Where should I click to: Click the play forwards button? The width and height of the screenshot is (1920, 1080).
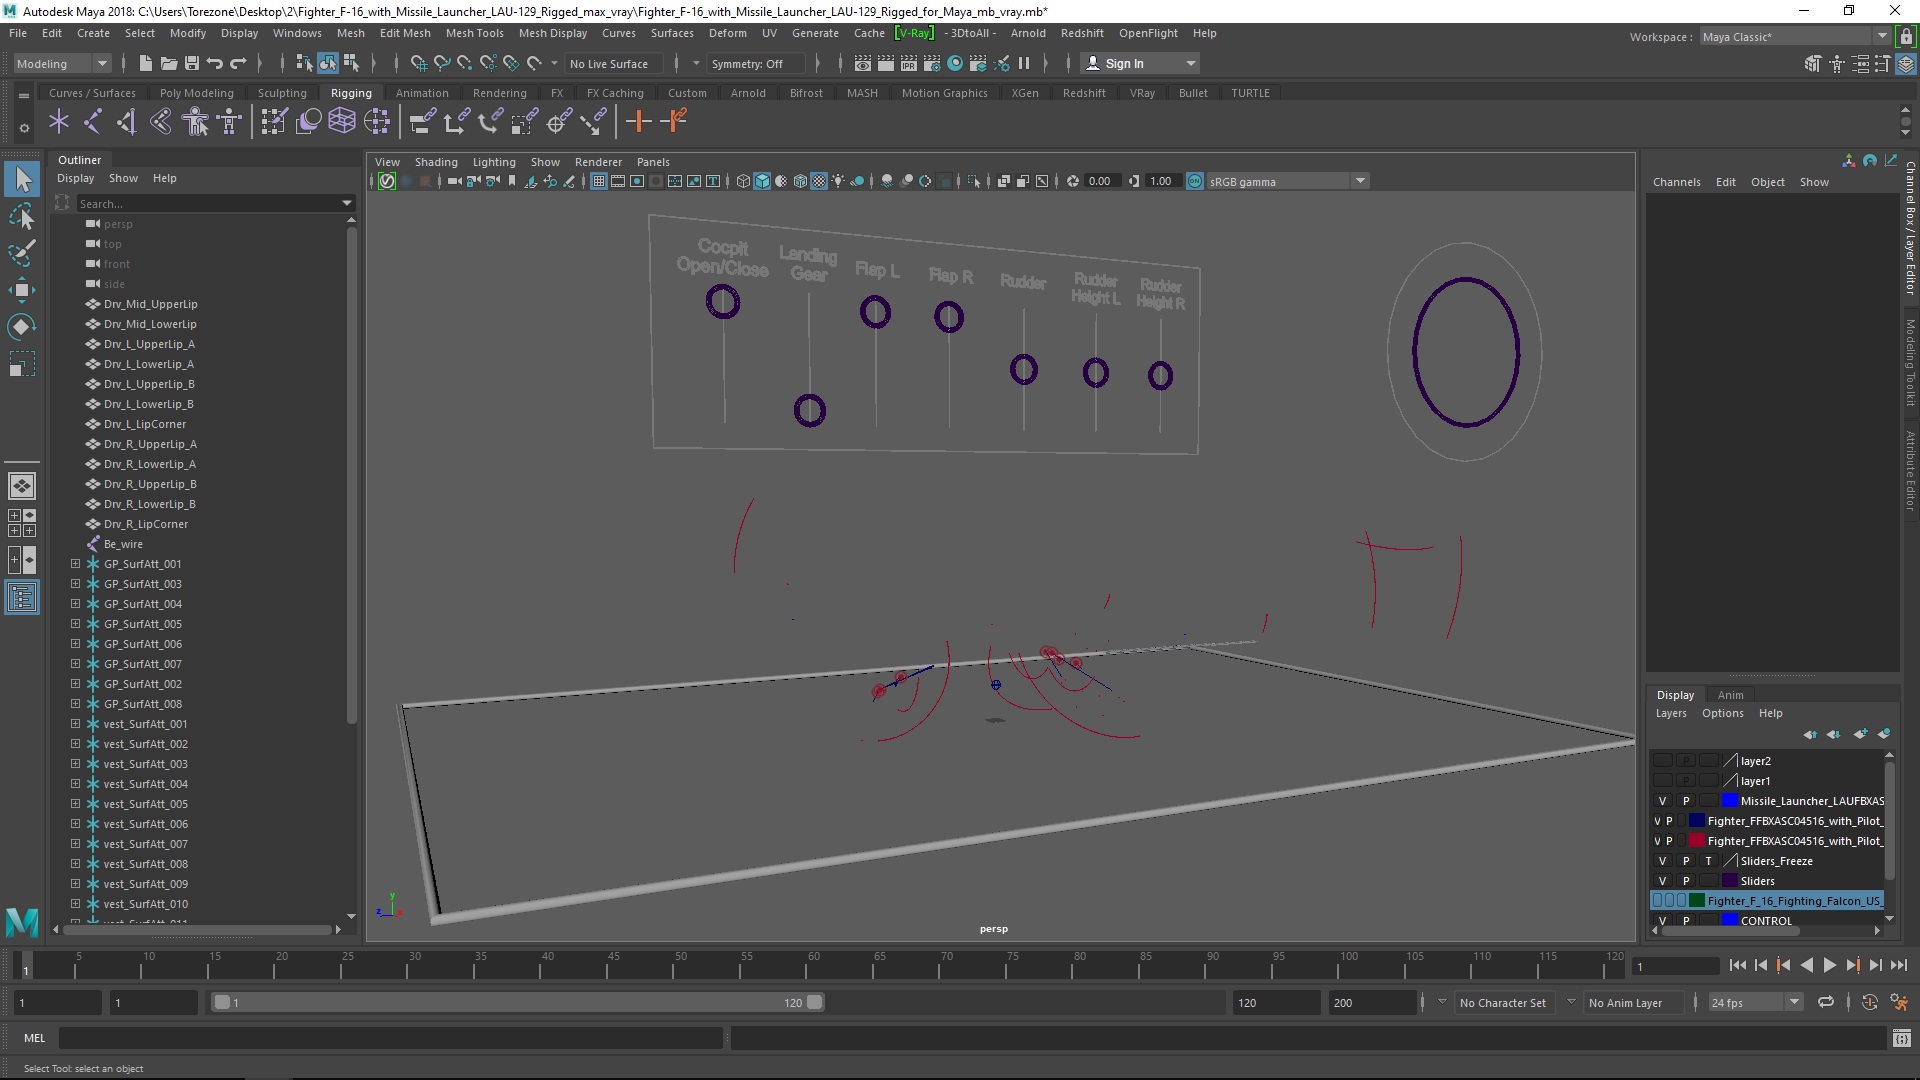click(x=1829, y=965)
